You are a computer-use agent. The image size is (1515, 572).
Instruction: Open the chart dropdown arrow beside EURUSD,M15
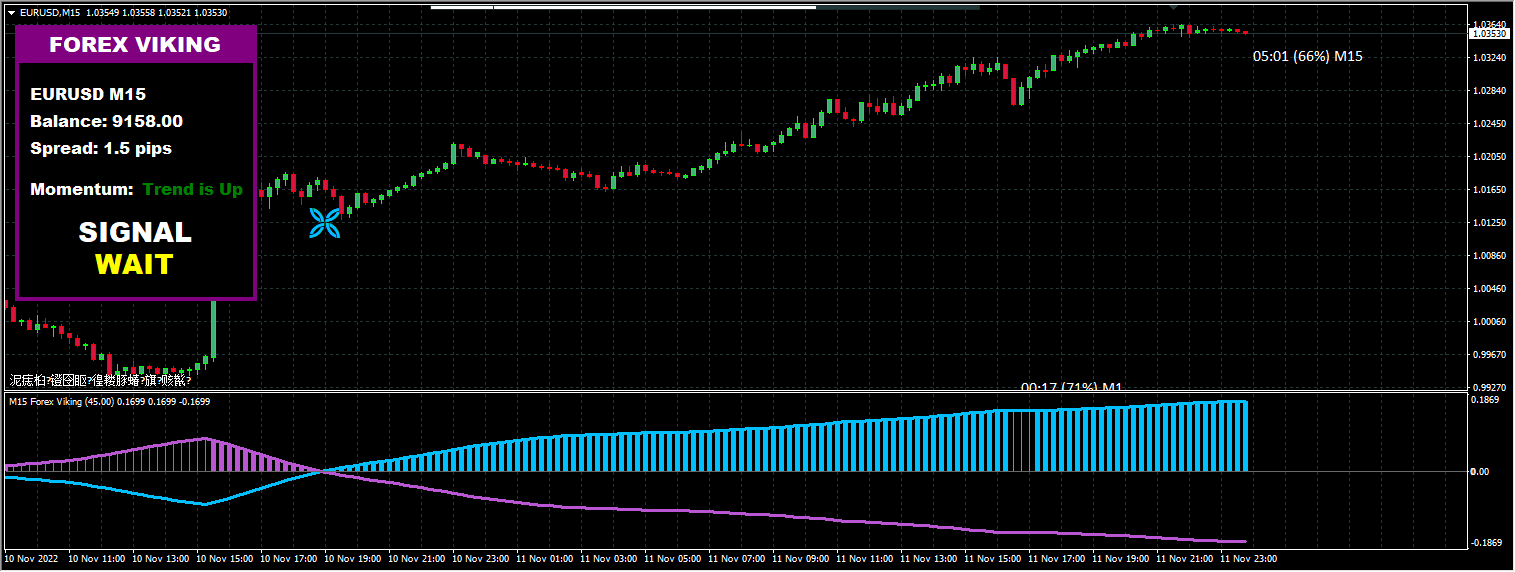point(11,12)
